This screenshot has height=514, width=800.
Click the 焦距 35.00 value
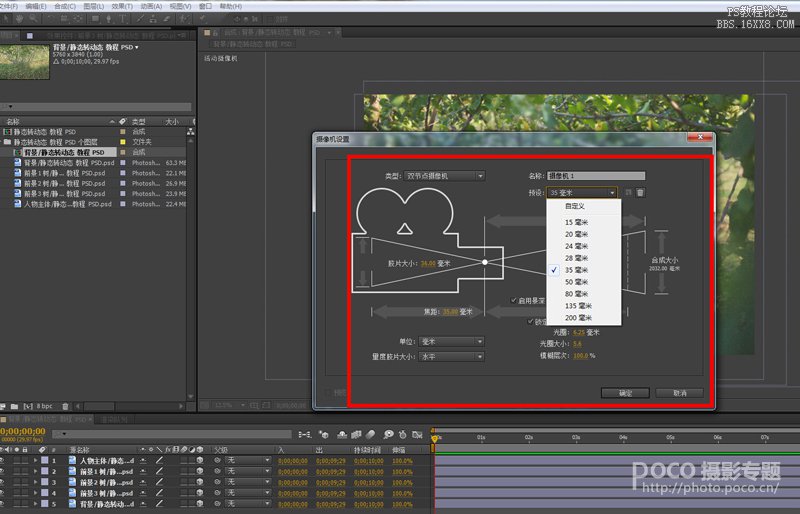450,312
